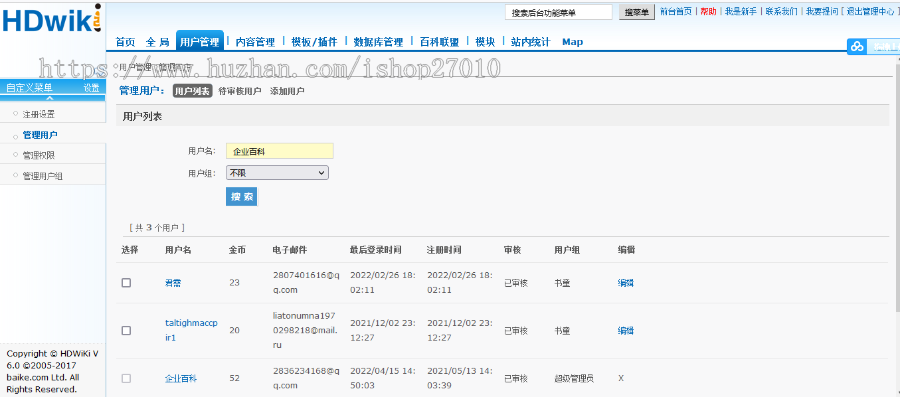Open 管理用户组 in the sidebar

click(42, 176)
